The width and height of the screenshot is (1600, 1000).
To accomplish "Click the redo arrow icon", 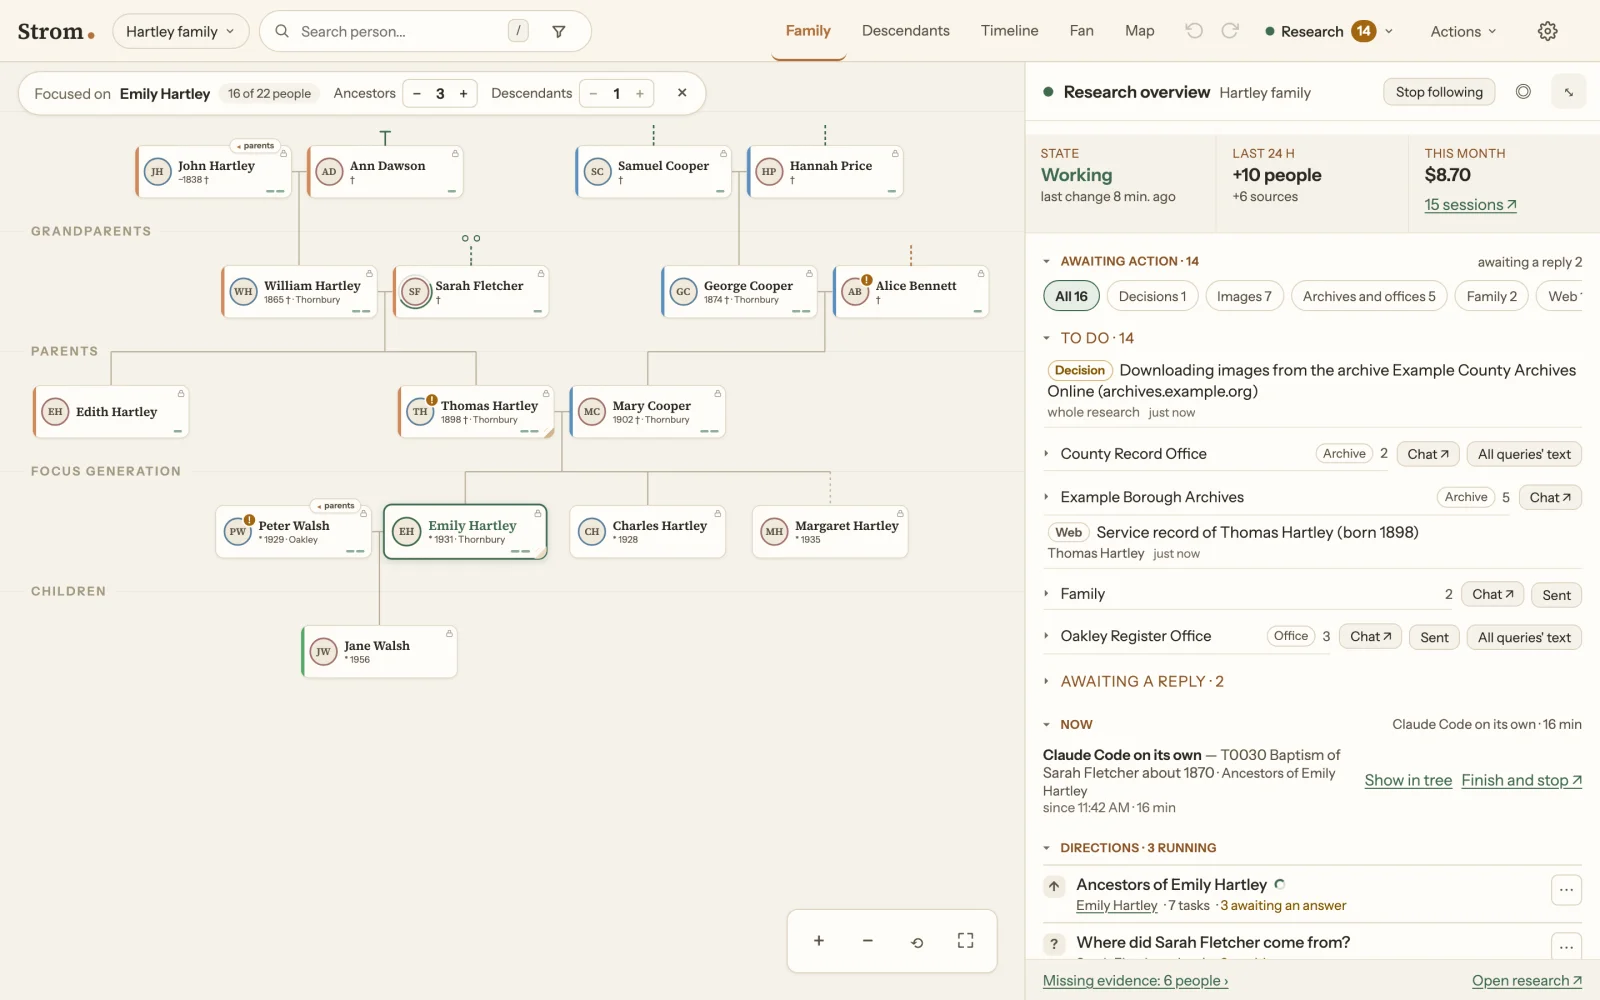I will coord(1230,31).
